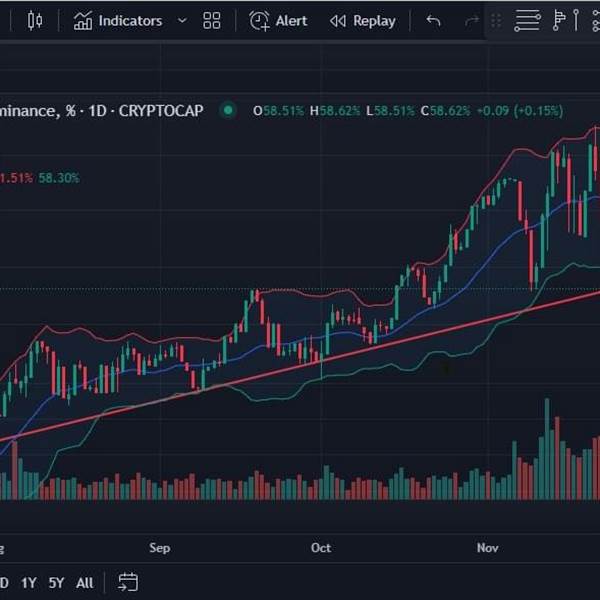Open the Indicators dialog

[118, 21]
